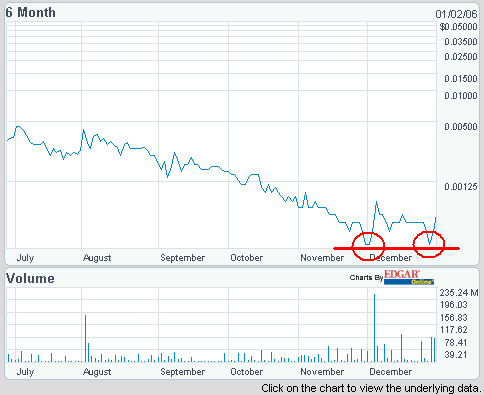Click the '0.02500' price axis label
The image size is (484, 395).
[461, 56]
